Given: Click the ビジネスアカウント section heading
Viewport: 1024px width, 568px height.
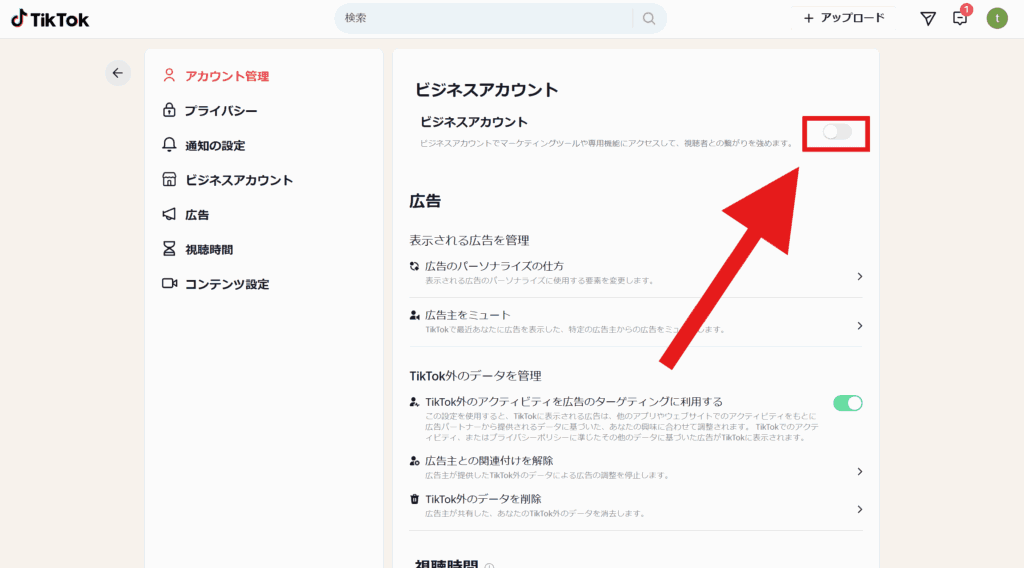Looking at the screenshot, I should tap(487, 89).
